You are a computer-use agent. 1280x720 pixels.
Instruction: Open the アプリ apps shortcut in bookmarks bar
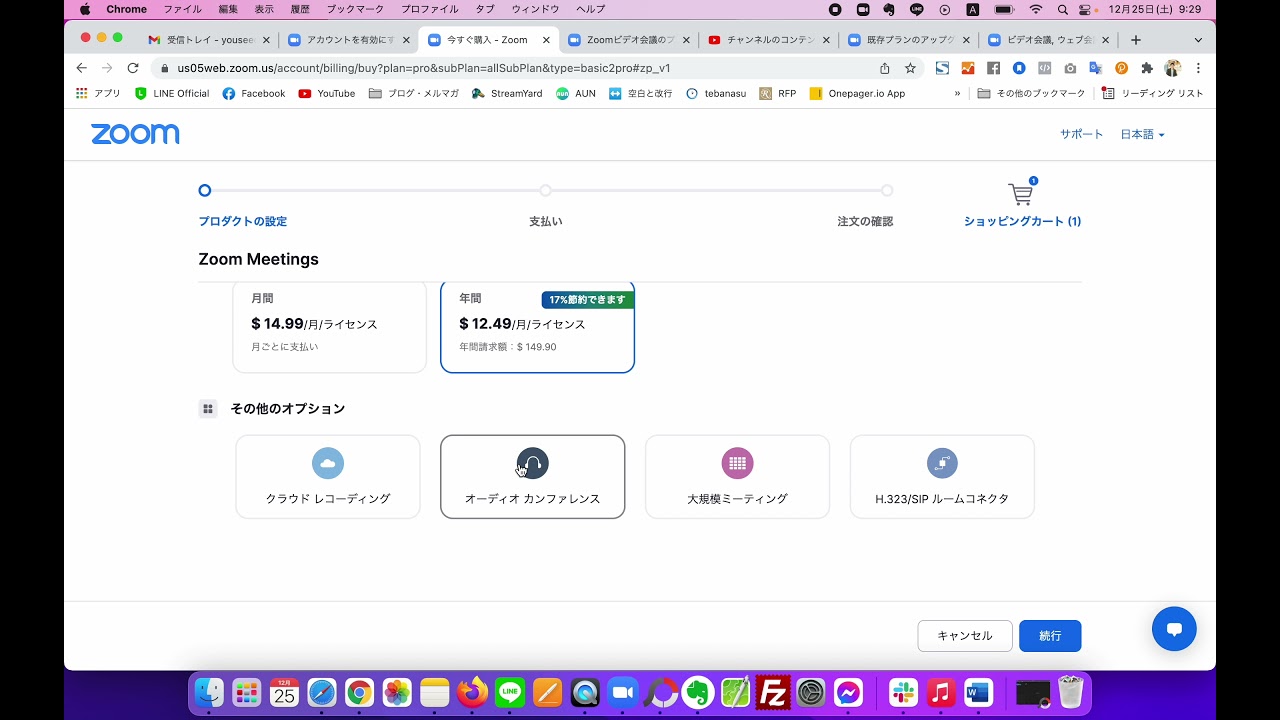click(98, 93)
